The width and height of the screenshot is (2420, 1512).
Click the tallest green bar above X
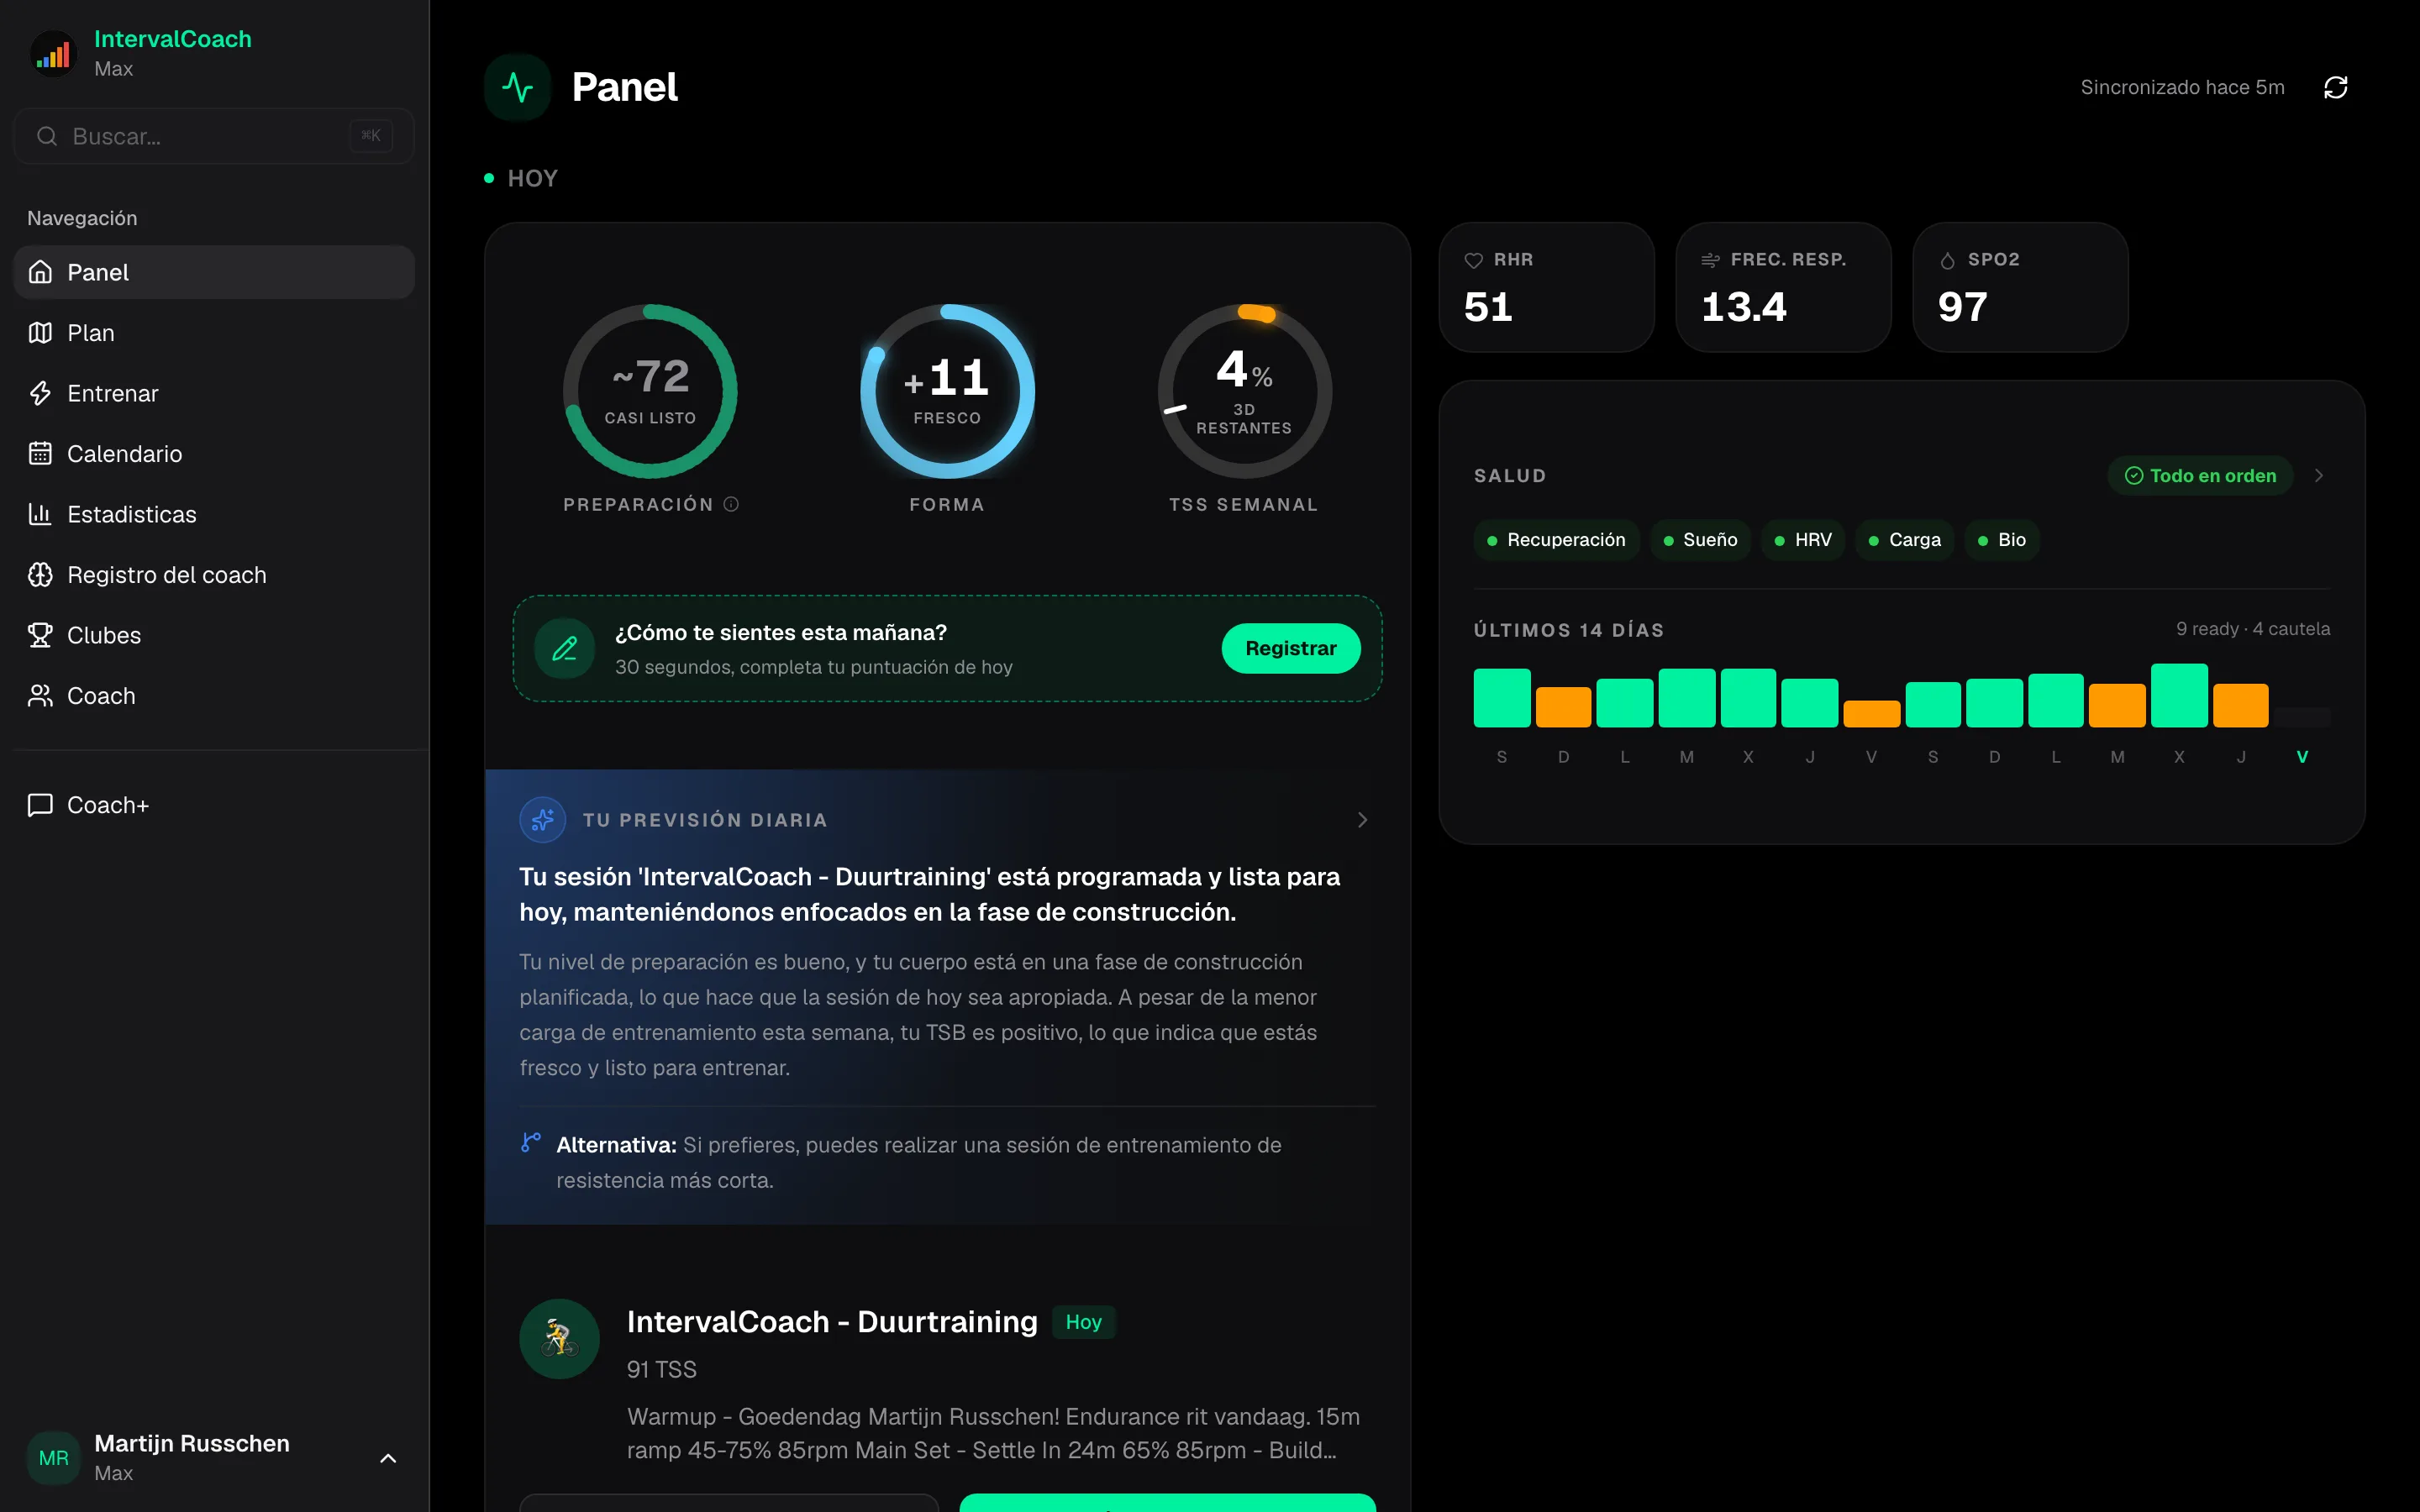(x=2179, y=695)
